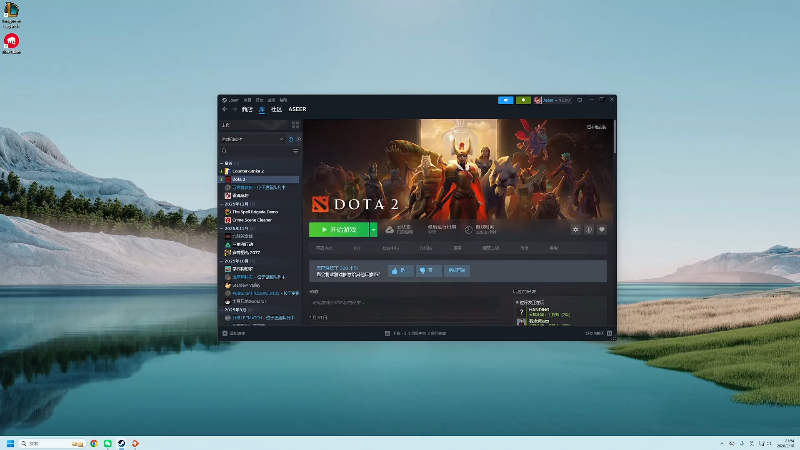The width and height of the screenshot is (800, 450).
Task: Open the ASEER profile tab
Action: (297, 109)
